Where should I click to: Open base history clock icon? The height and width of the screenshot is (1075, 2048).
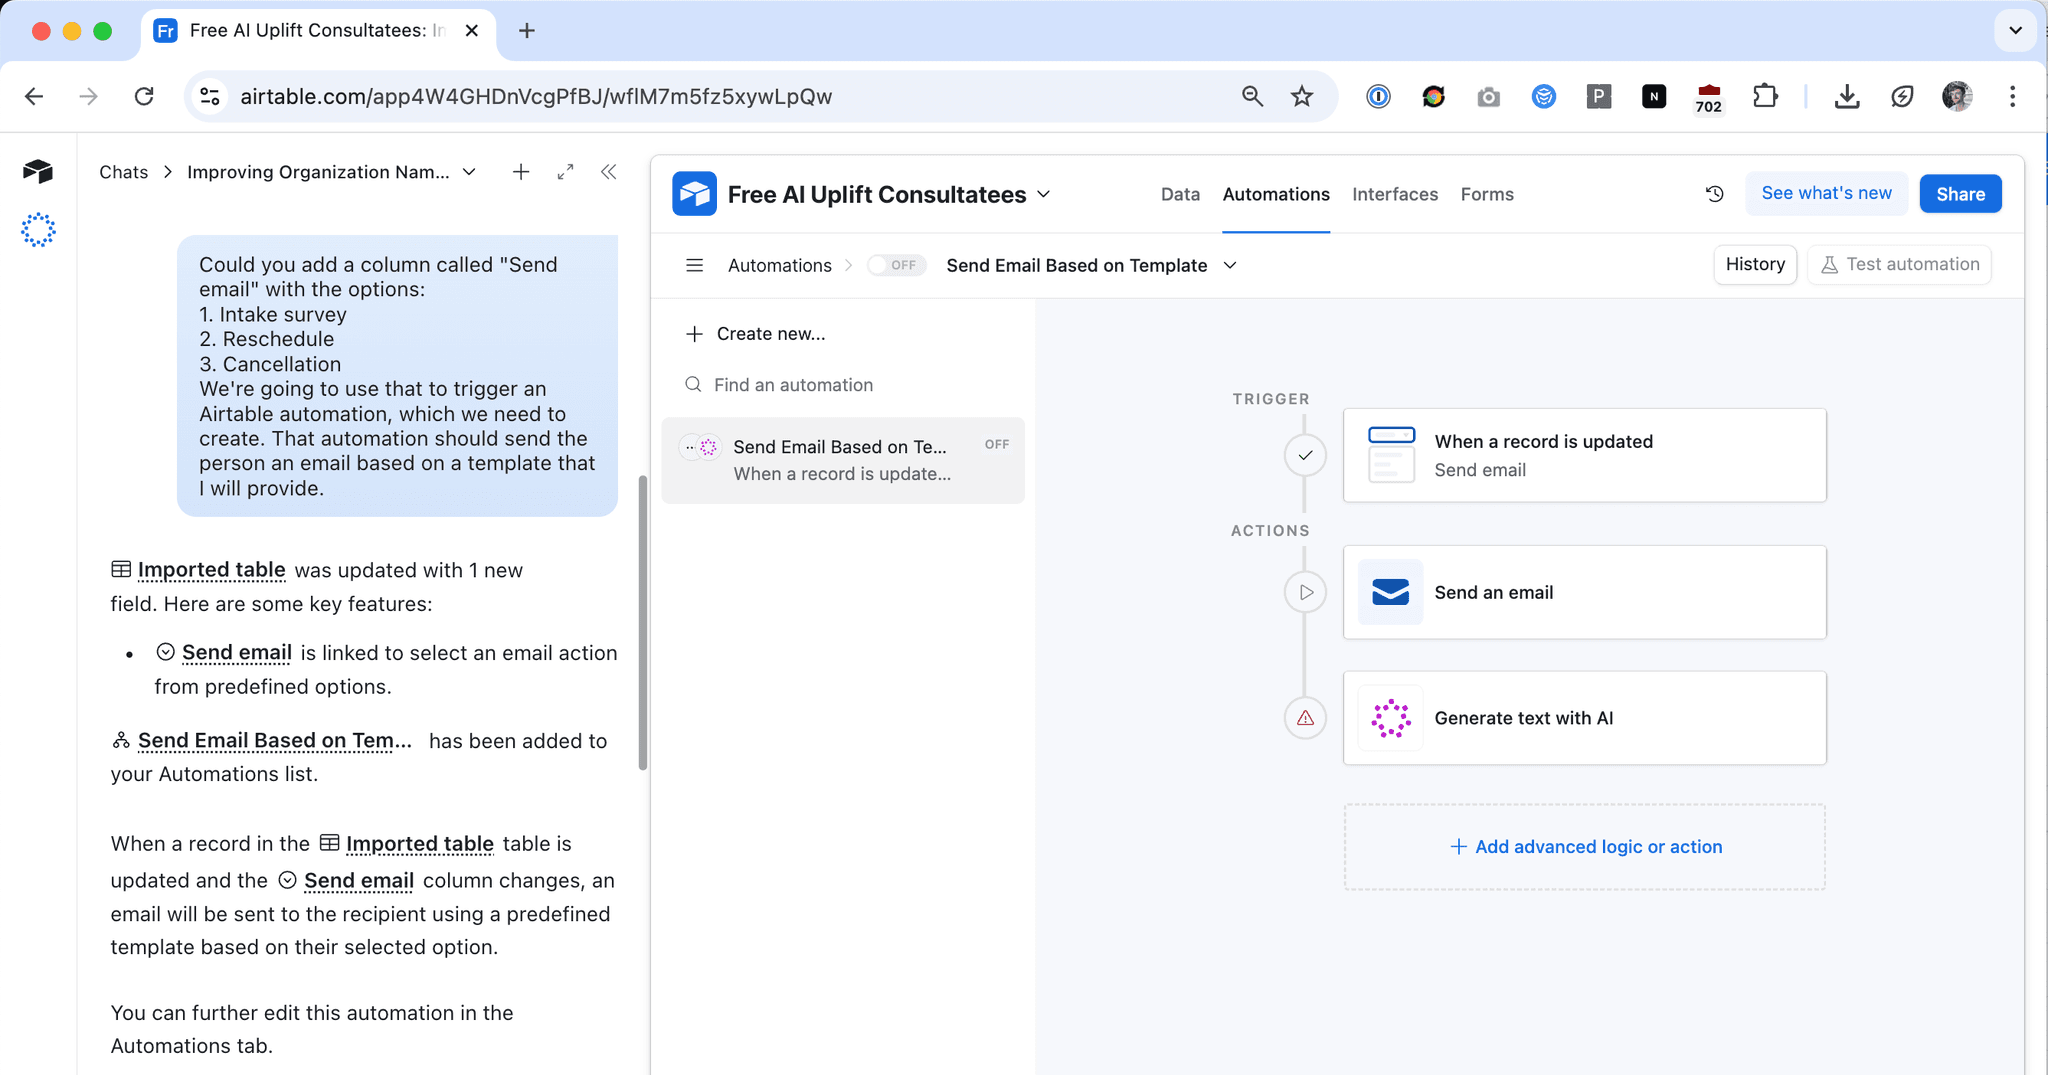click(1714, 194)
